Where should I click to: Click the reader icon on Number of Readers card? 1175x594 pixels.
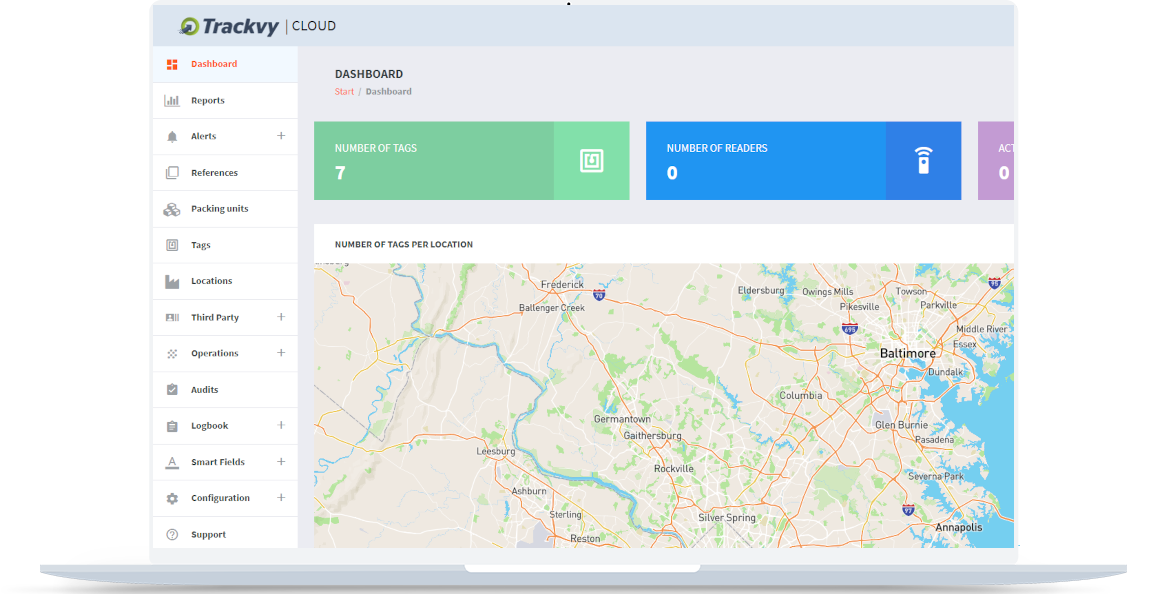pos(924,160)
